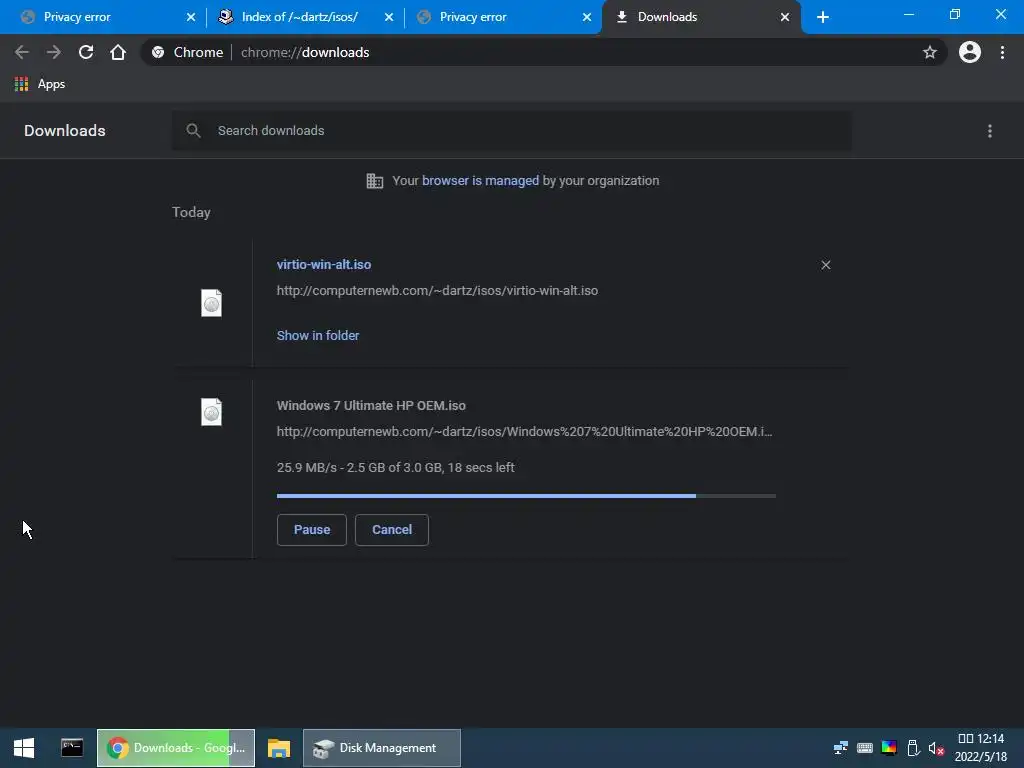Open Chrome's three-dot main menu
This screenshot has width=1024, height=768.
pyautogui.click(x=1002, y=52)
